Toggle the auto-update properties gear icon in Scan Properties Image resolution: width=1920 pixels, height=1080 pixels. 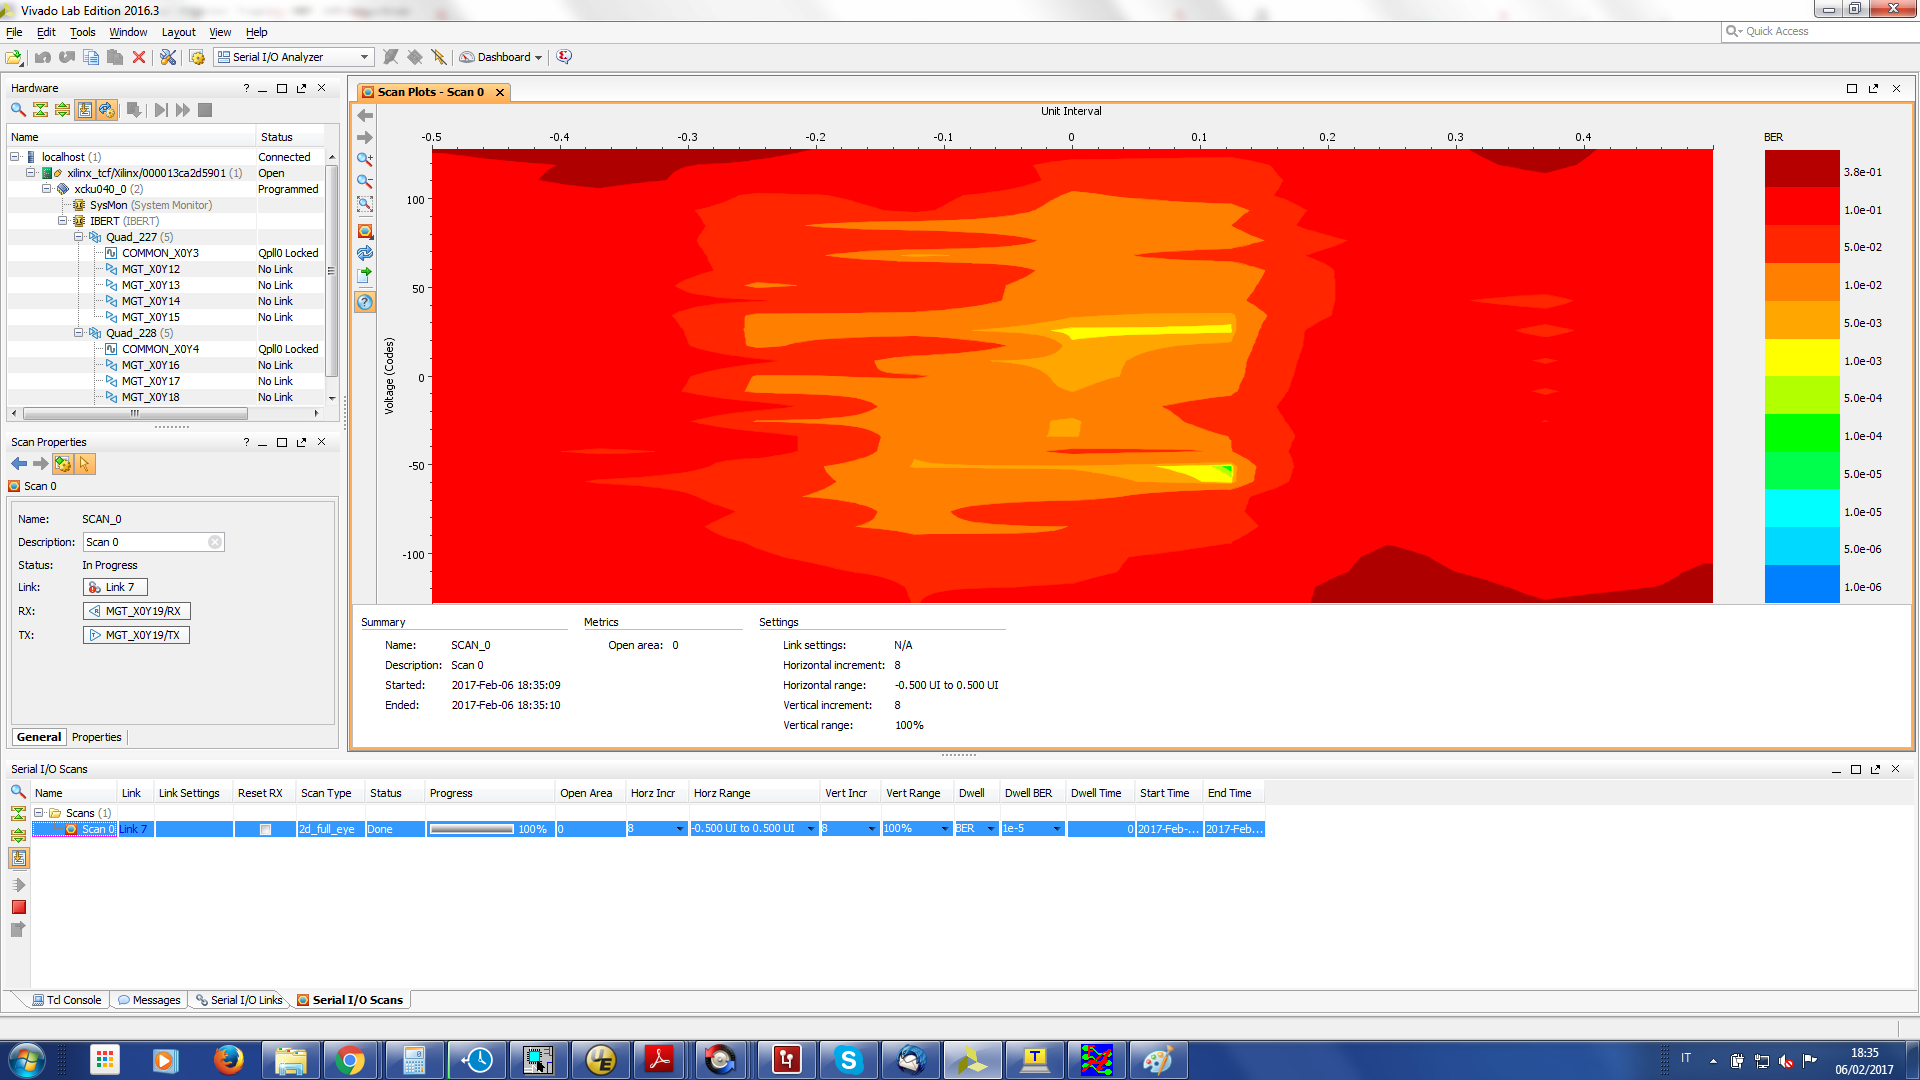tap(63, 464)
